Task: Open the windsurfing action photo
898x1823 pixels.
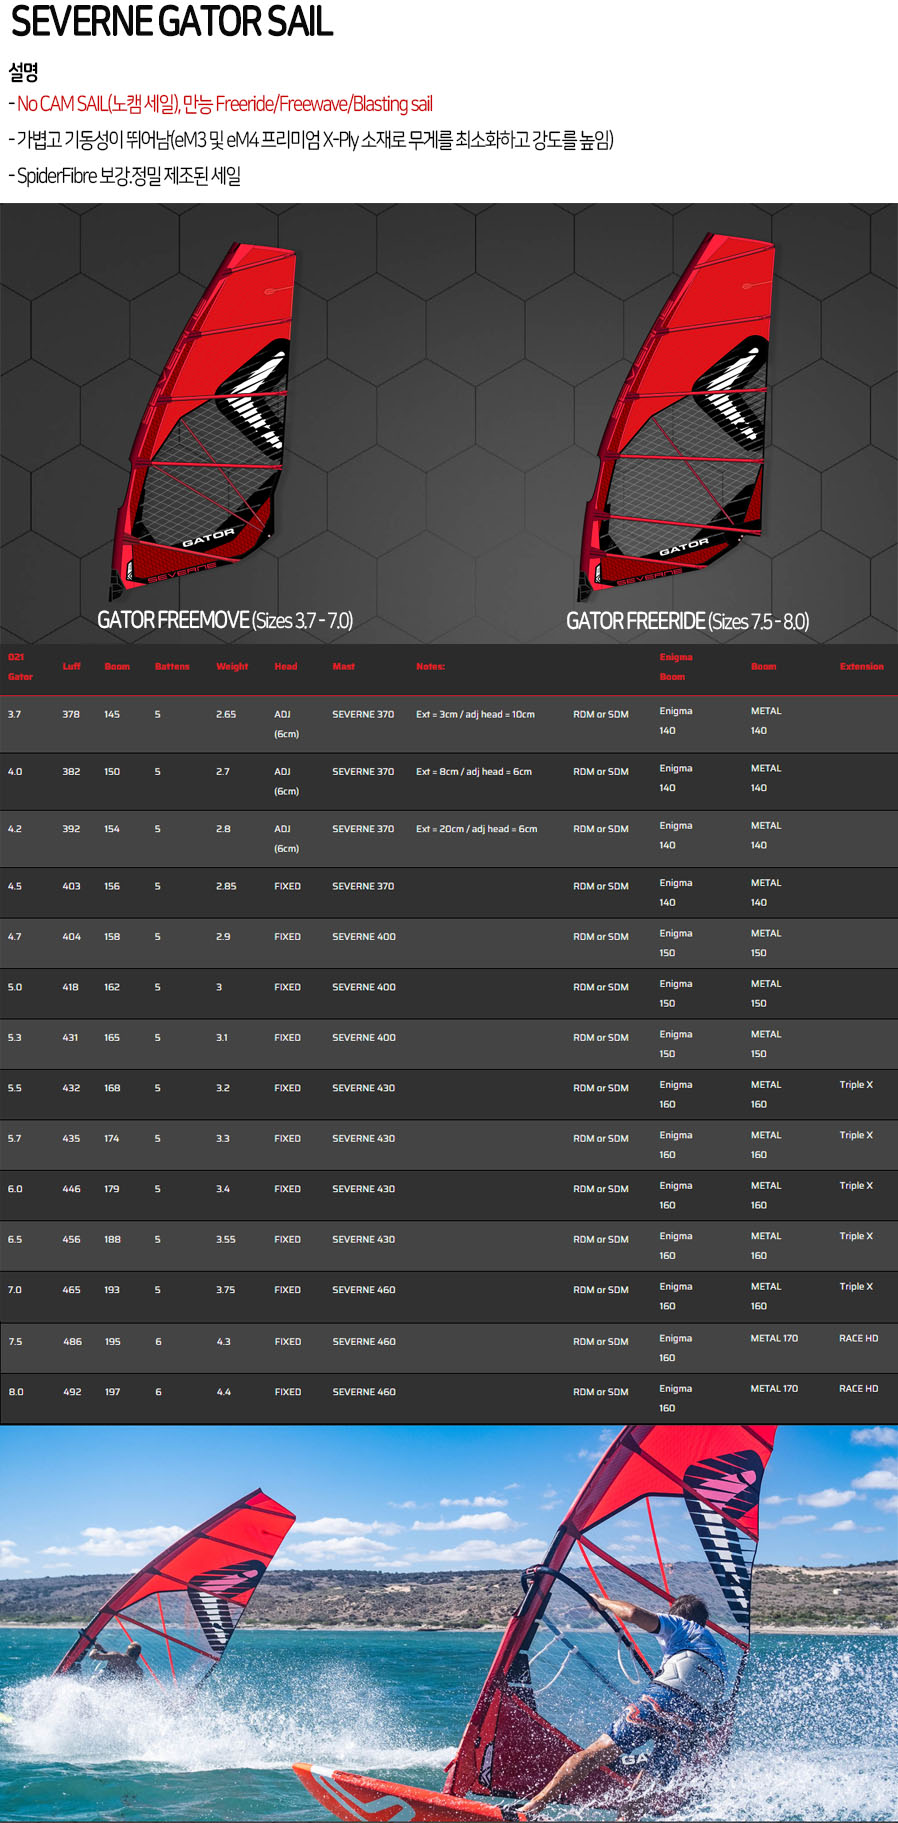Action: coord(449,1624)
